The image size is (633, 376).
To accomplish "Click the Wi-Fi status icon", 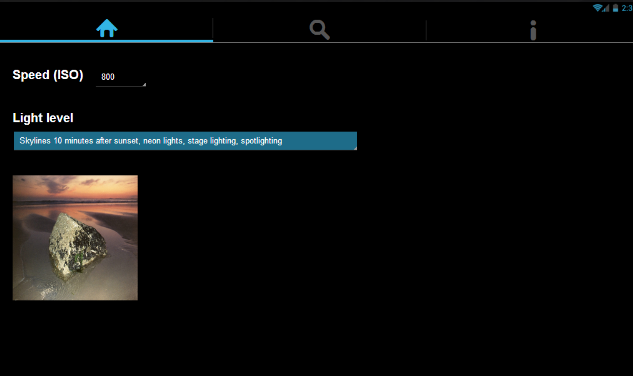I will coord(597,8).
